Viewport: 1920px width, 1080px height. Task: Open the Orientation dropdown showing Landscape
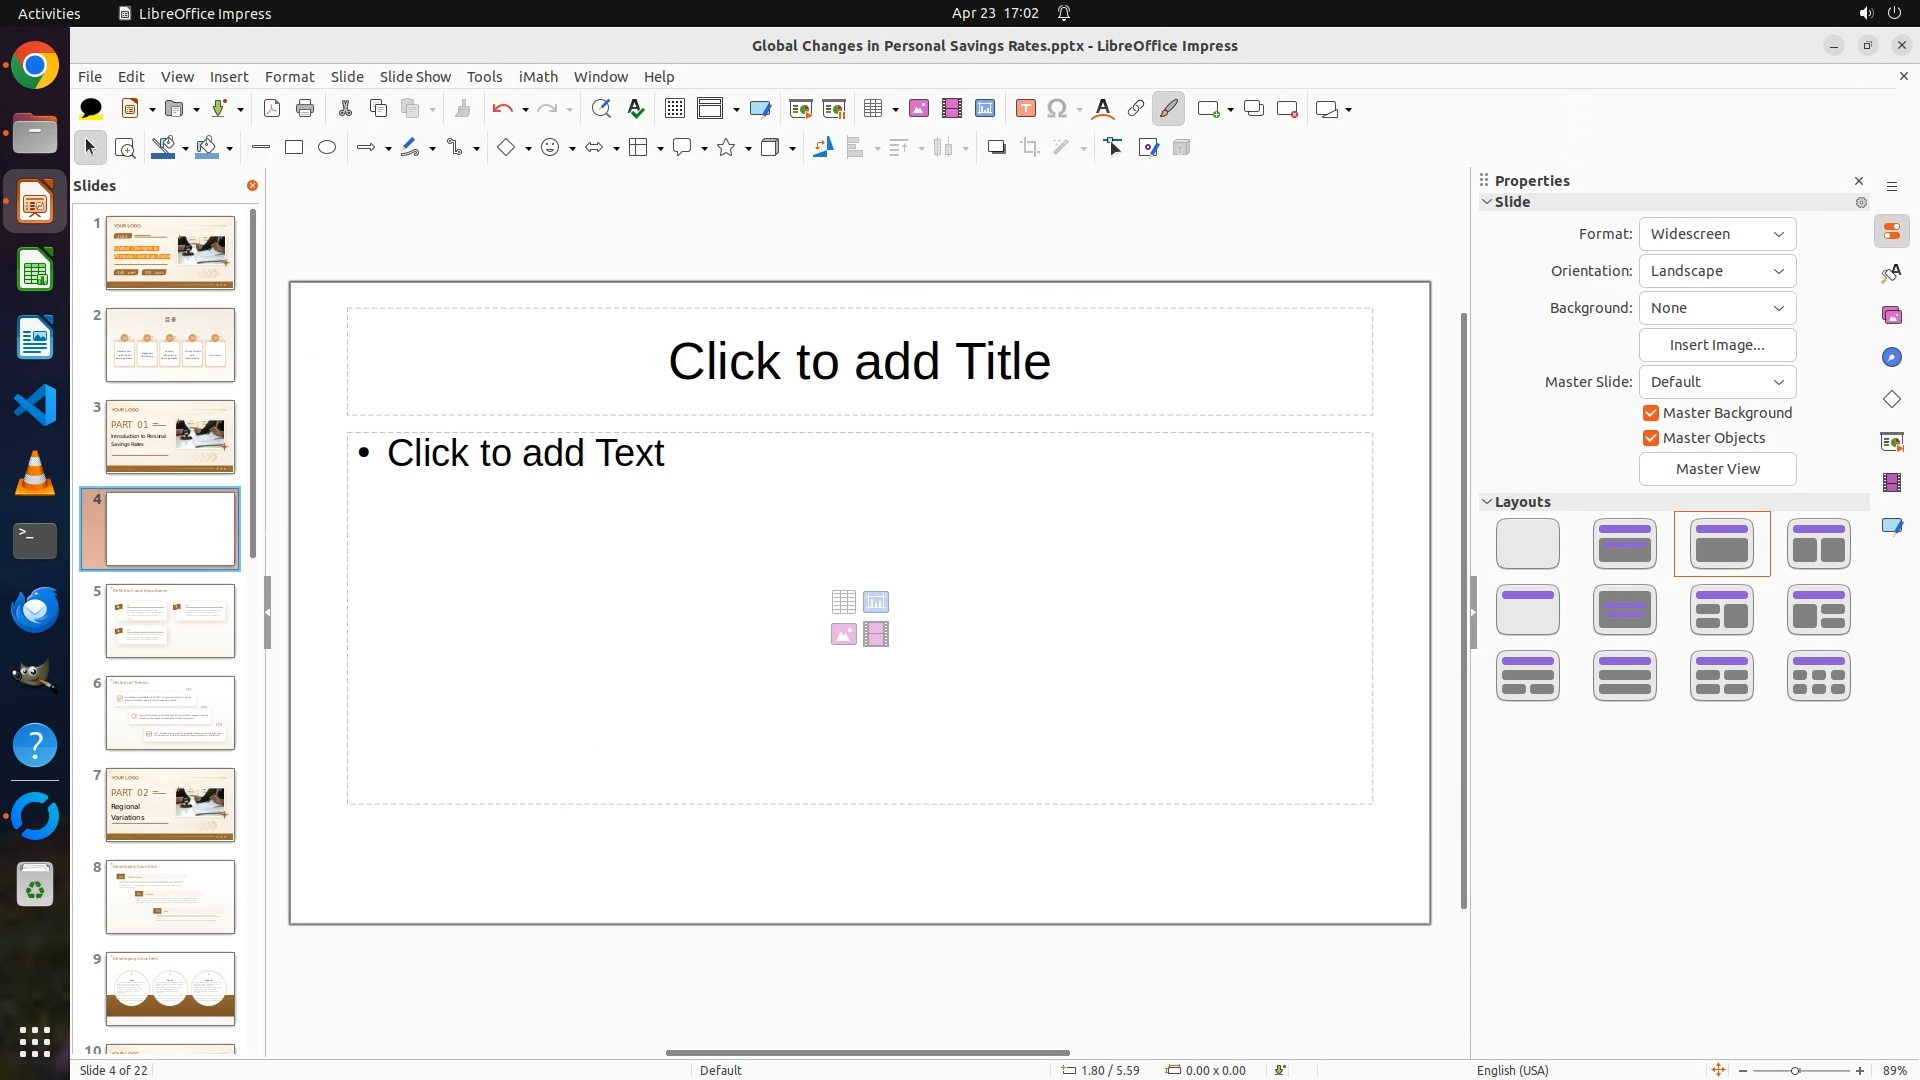click(x=1717, y=271)
